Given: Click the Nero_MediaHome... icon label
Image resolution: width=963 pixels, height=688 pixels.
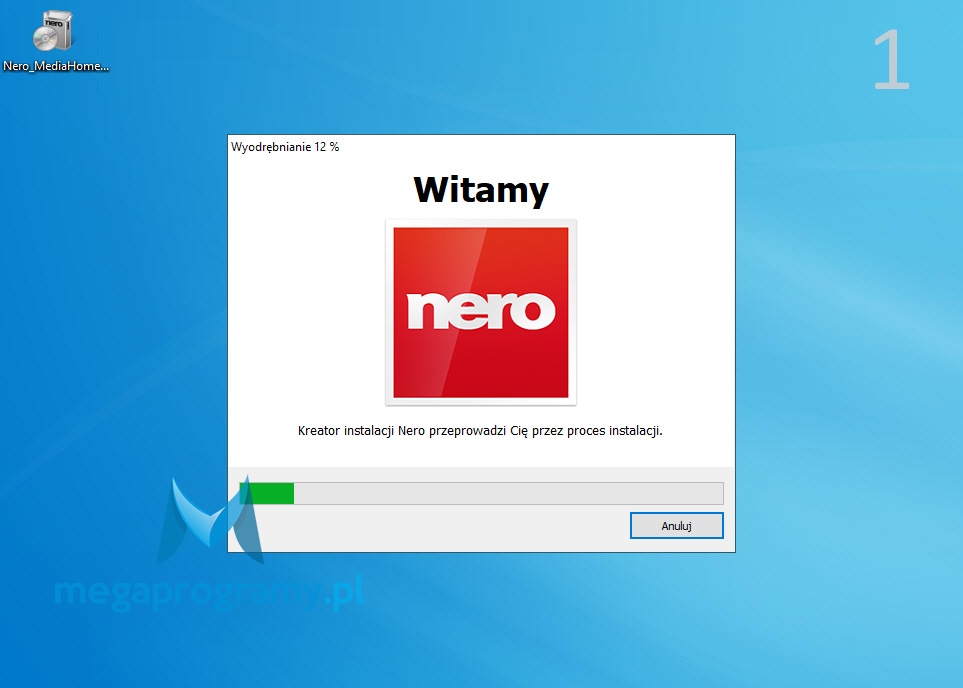Looking at the screenshot, I should pyautogui.click(x=56, y=66).
